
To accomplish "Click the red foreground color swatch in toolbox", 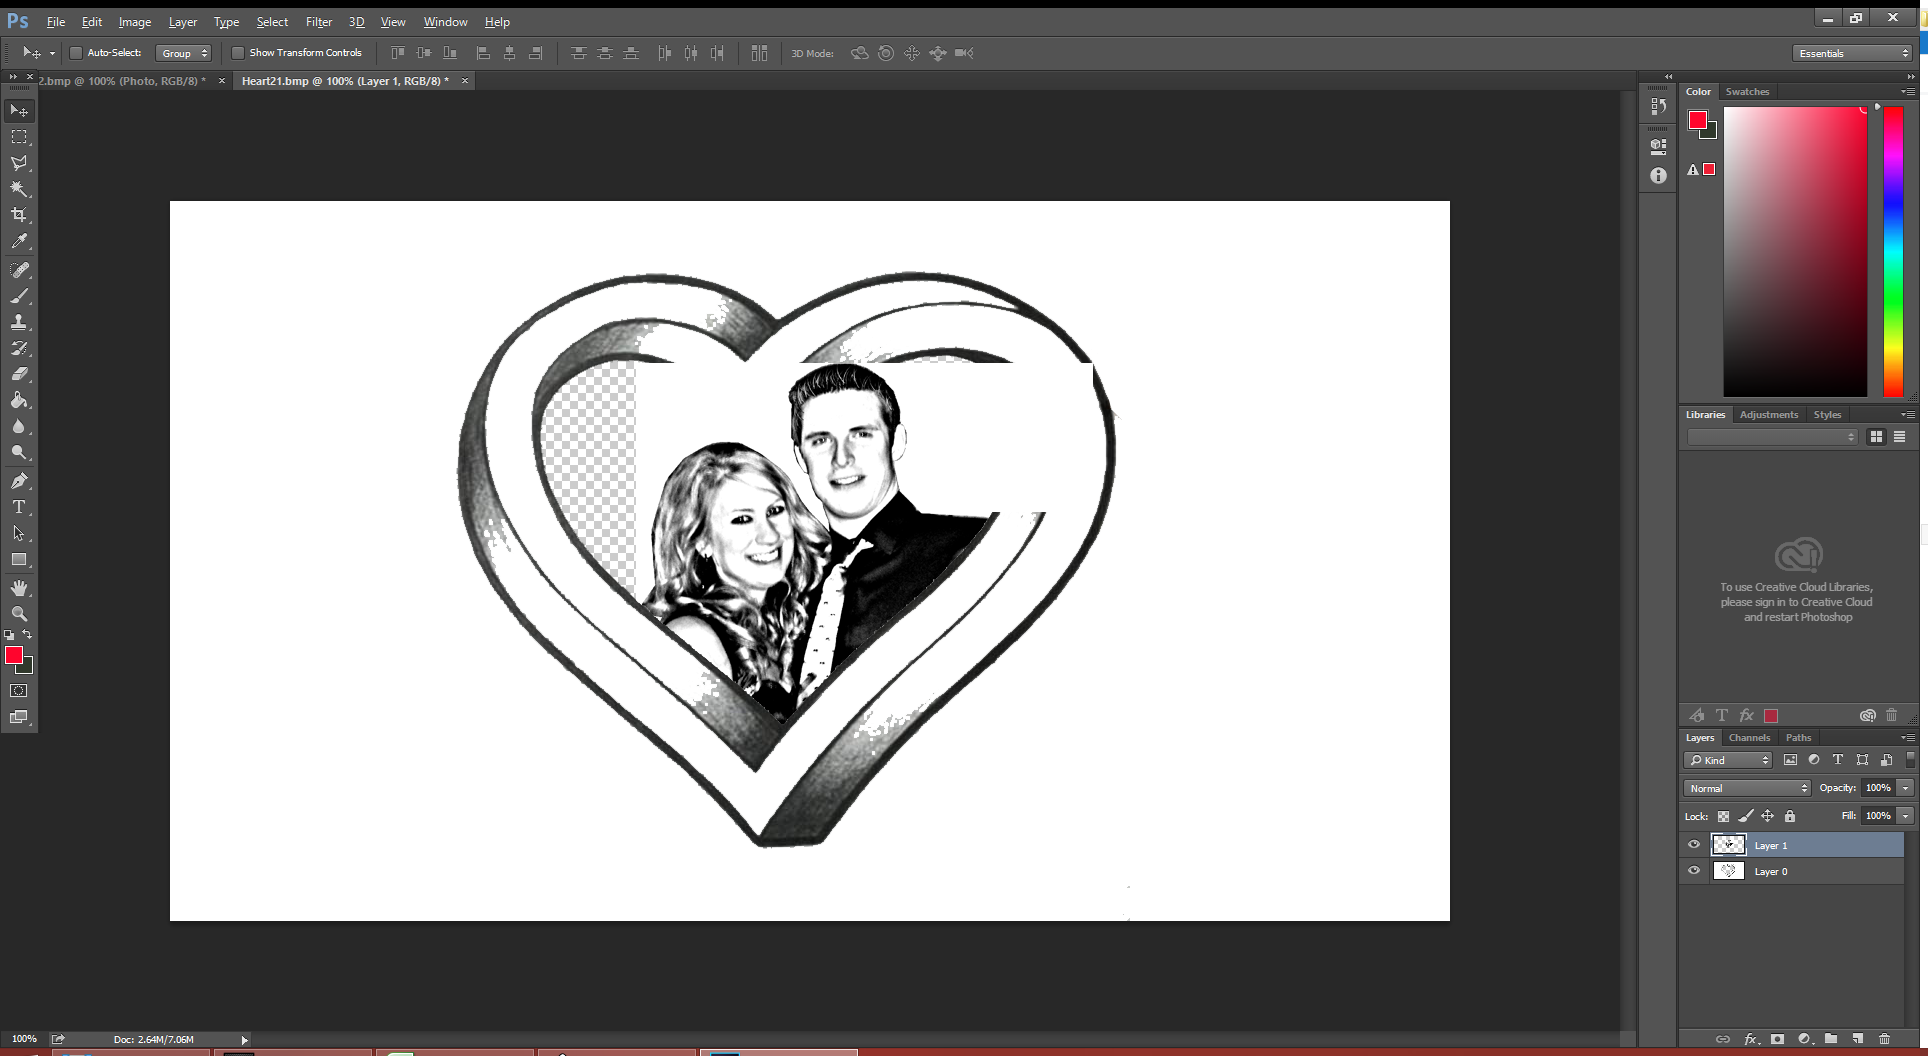I will coord(13,655).
